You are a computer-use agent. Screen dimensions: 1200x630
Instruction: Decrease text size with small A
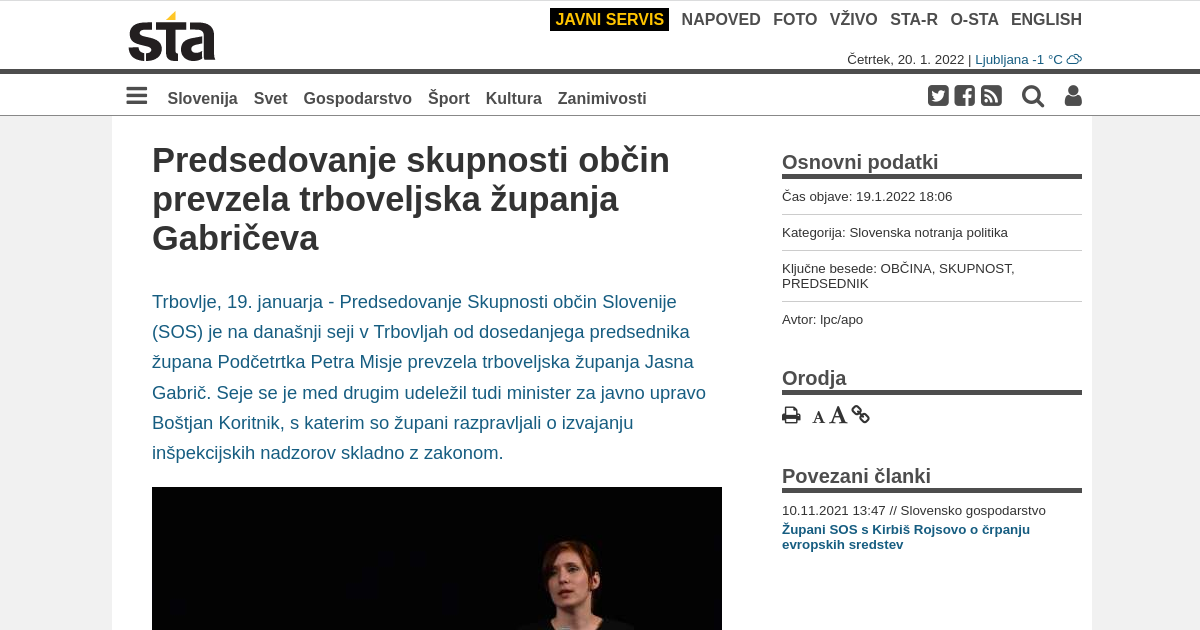[818, 417]
